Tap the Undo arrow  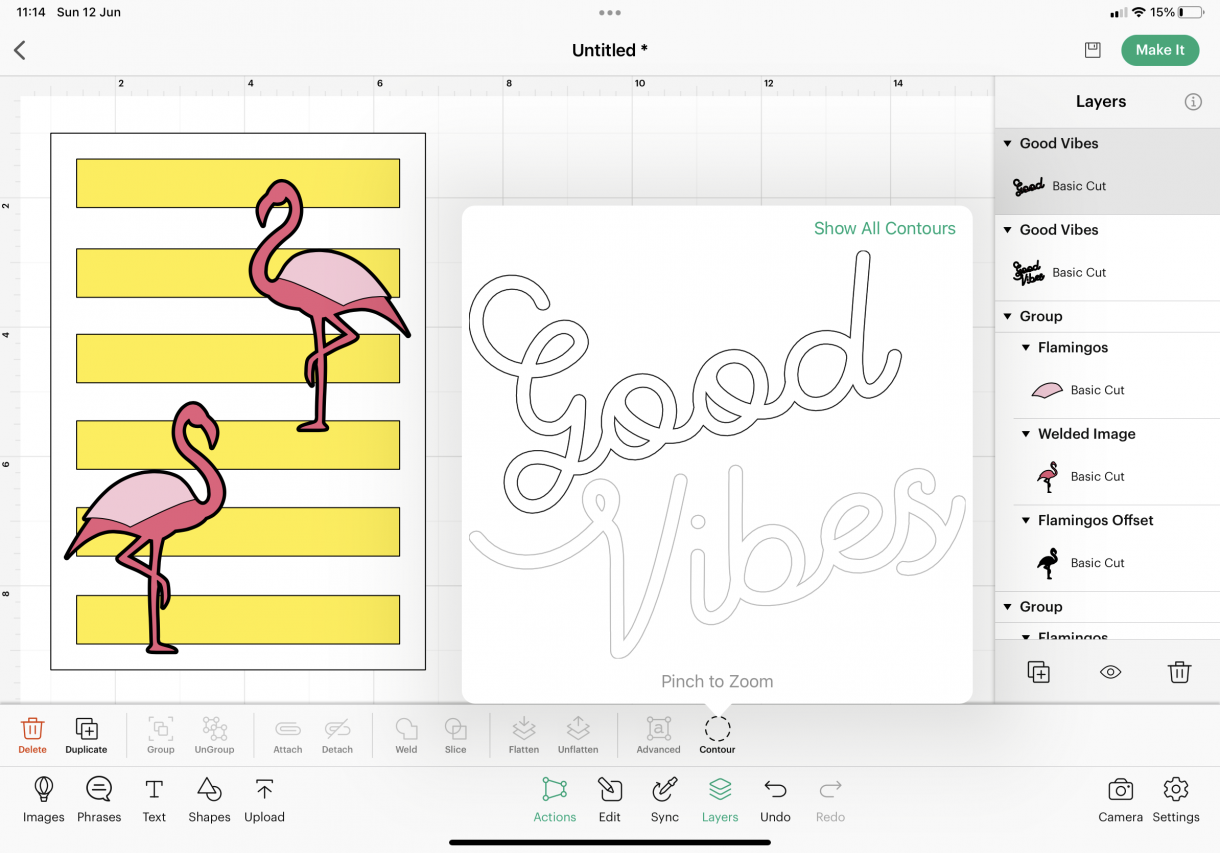775,800
